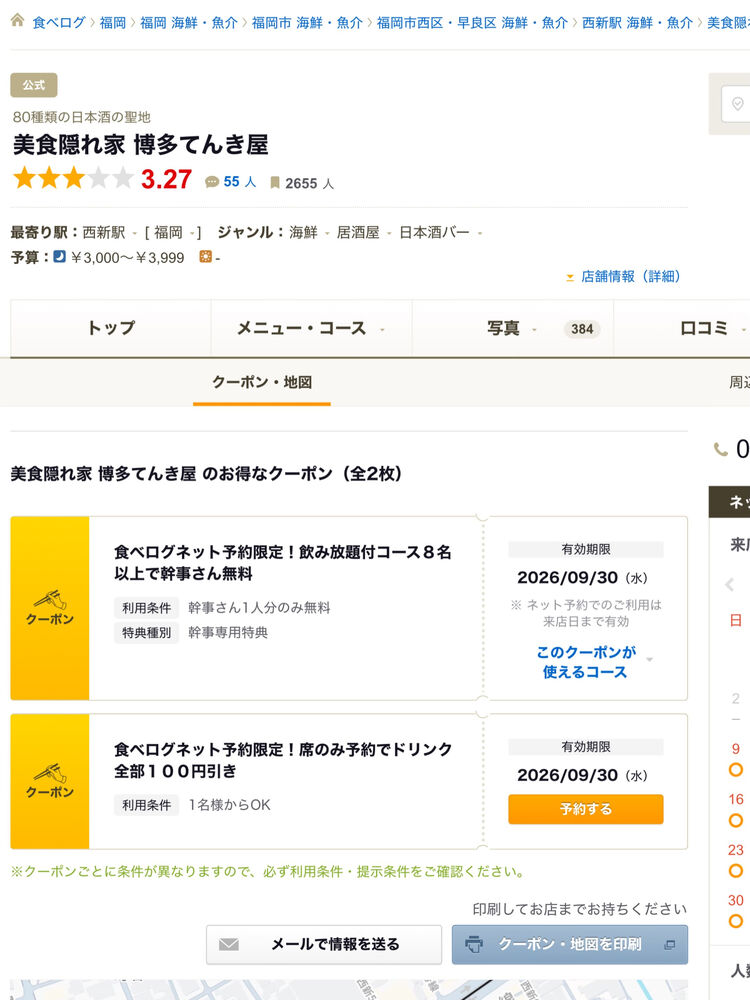Click the 3.27 rating score
Viewport: 750px width, 1000px height.
pos(166,179)
